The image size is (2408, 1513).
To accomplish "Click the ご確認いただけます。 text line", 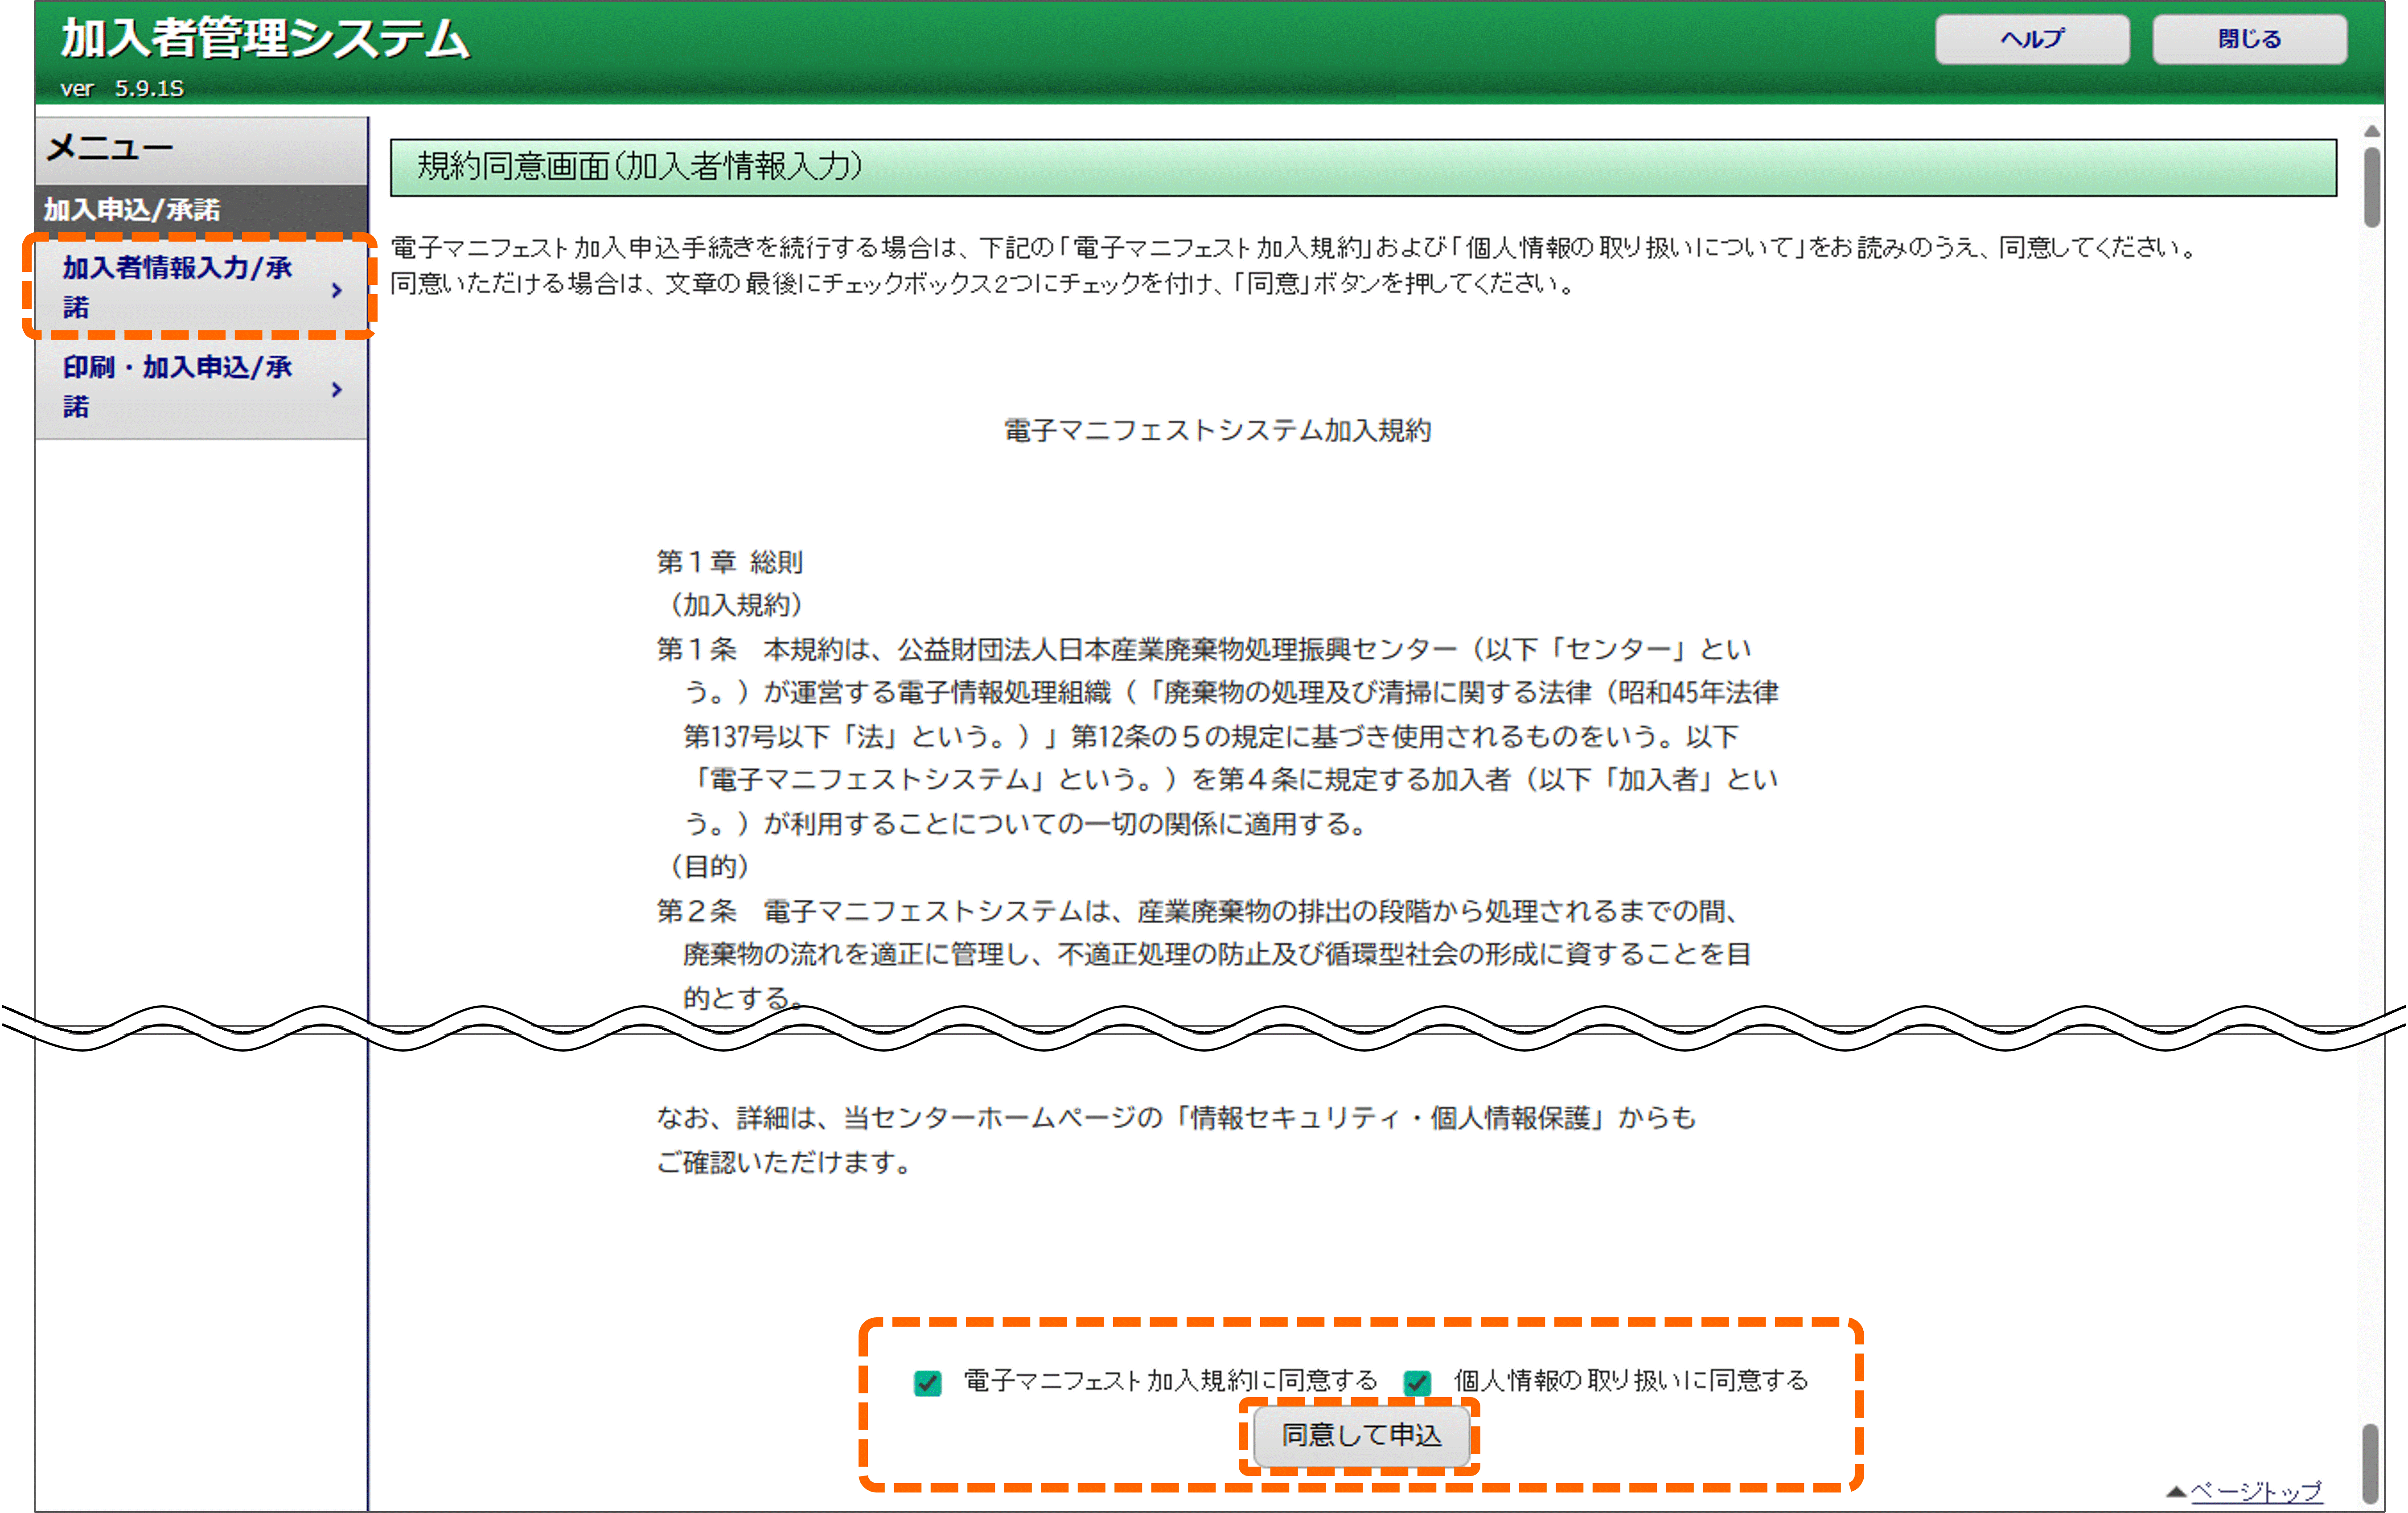I will 783,1162.
